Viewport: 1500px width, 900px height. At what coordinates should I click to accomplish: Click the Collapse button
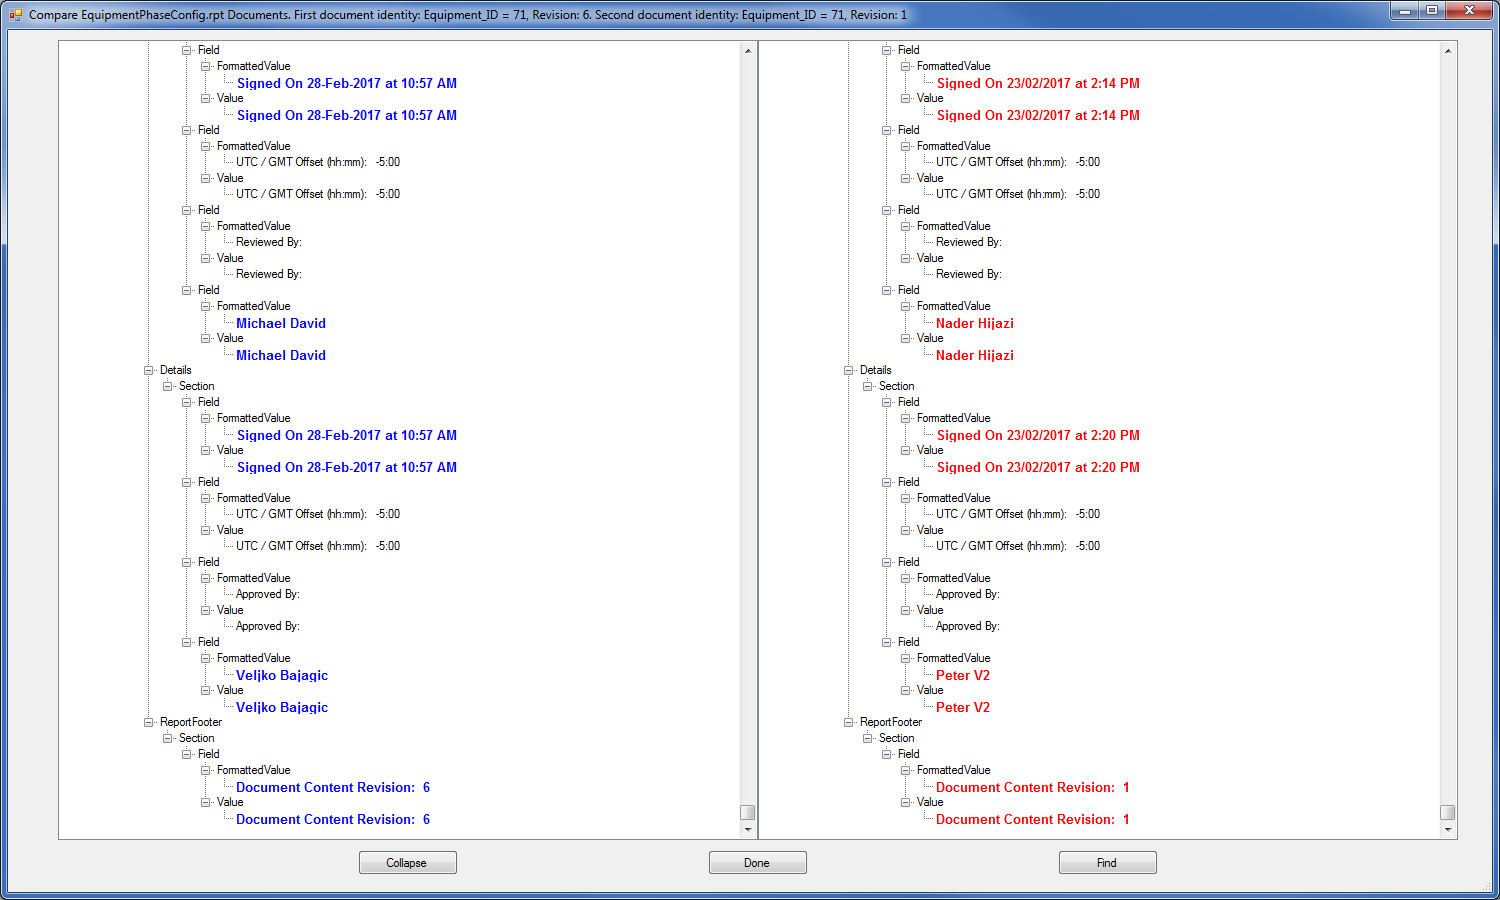407,863
